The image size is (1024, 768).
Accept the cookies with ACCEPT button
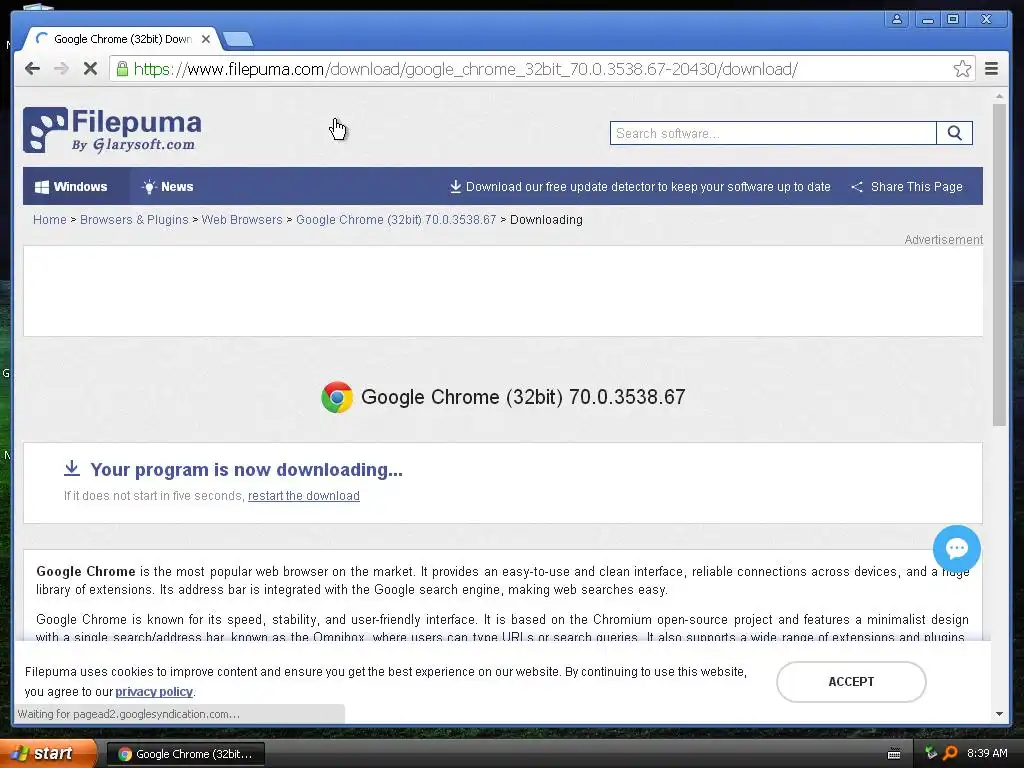tap(851, 682)
